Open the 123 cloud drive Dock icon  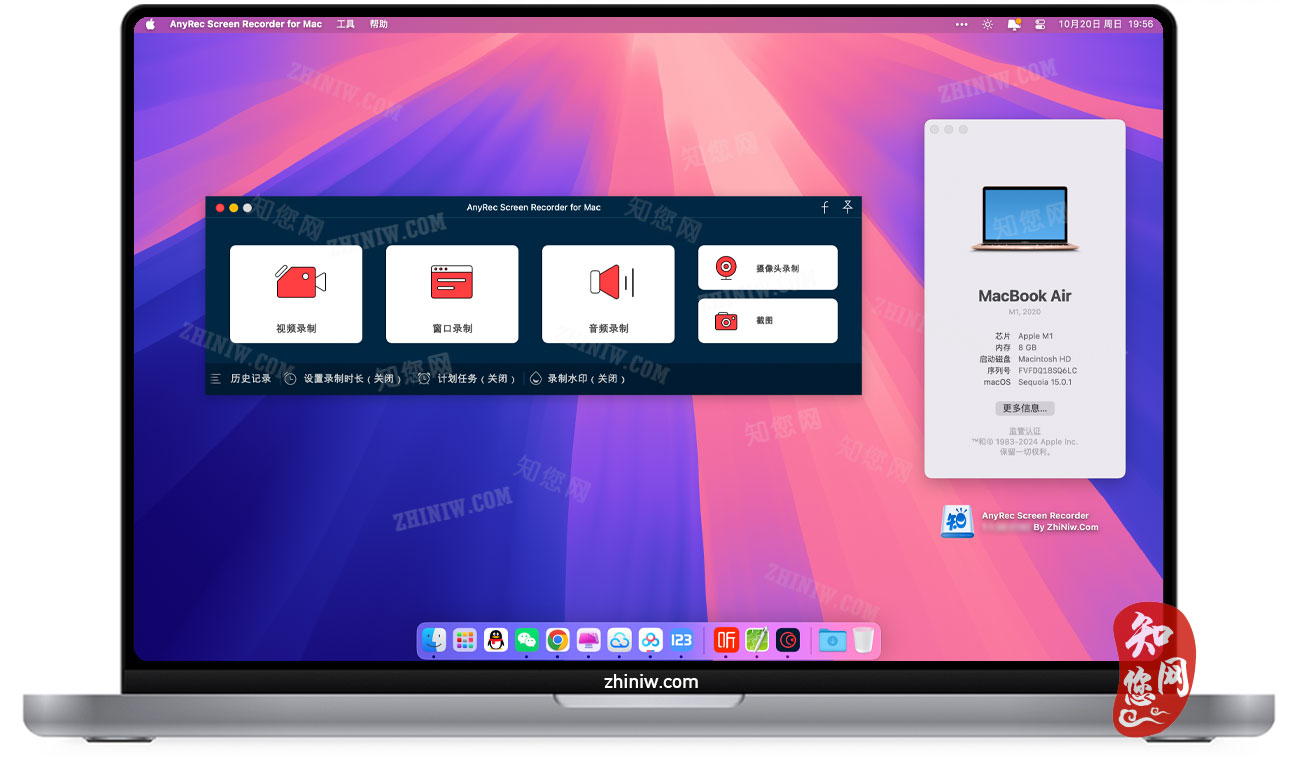tap(682, 640)
